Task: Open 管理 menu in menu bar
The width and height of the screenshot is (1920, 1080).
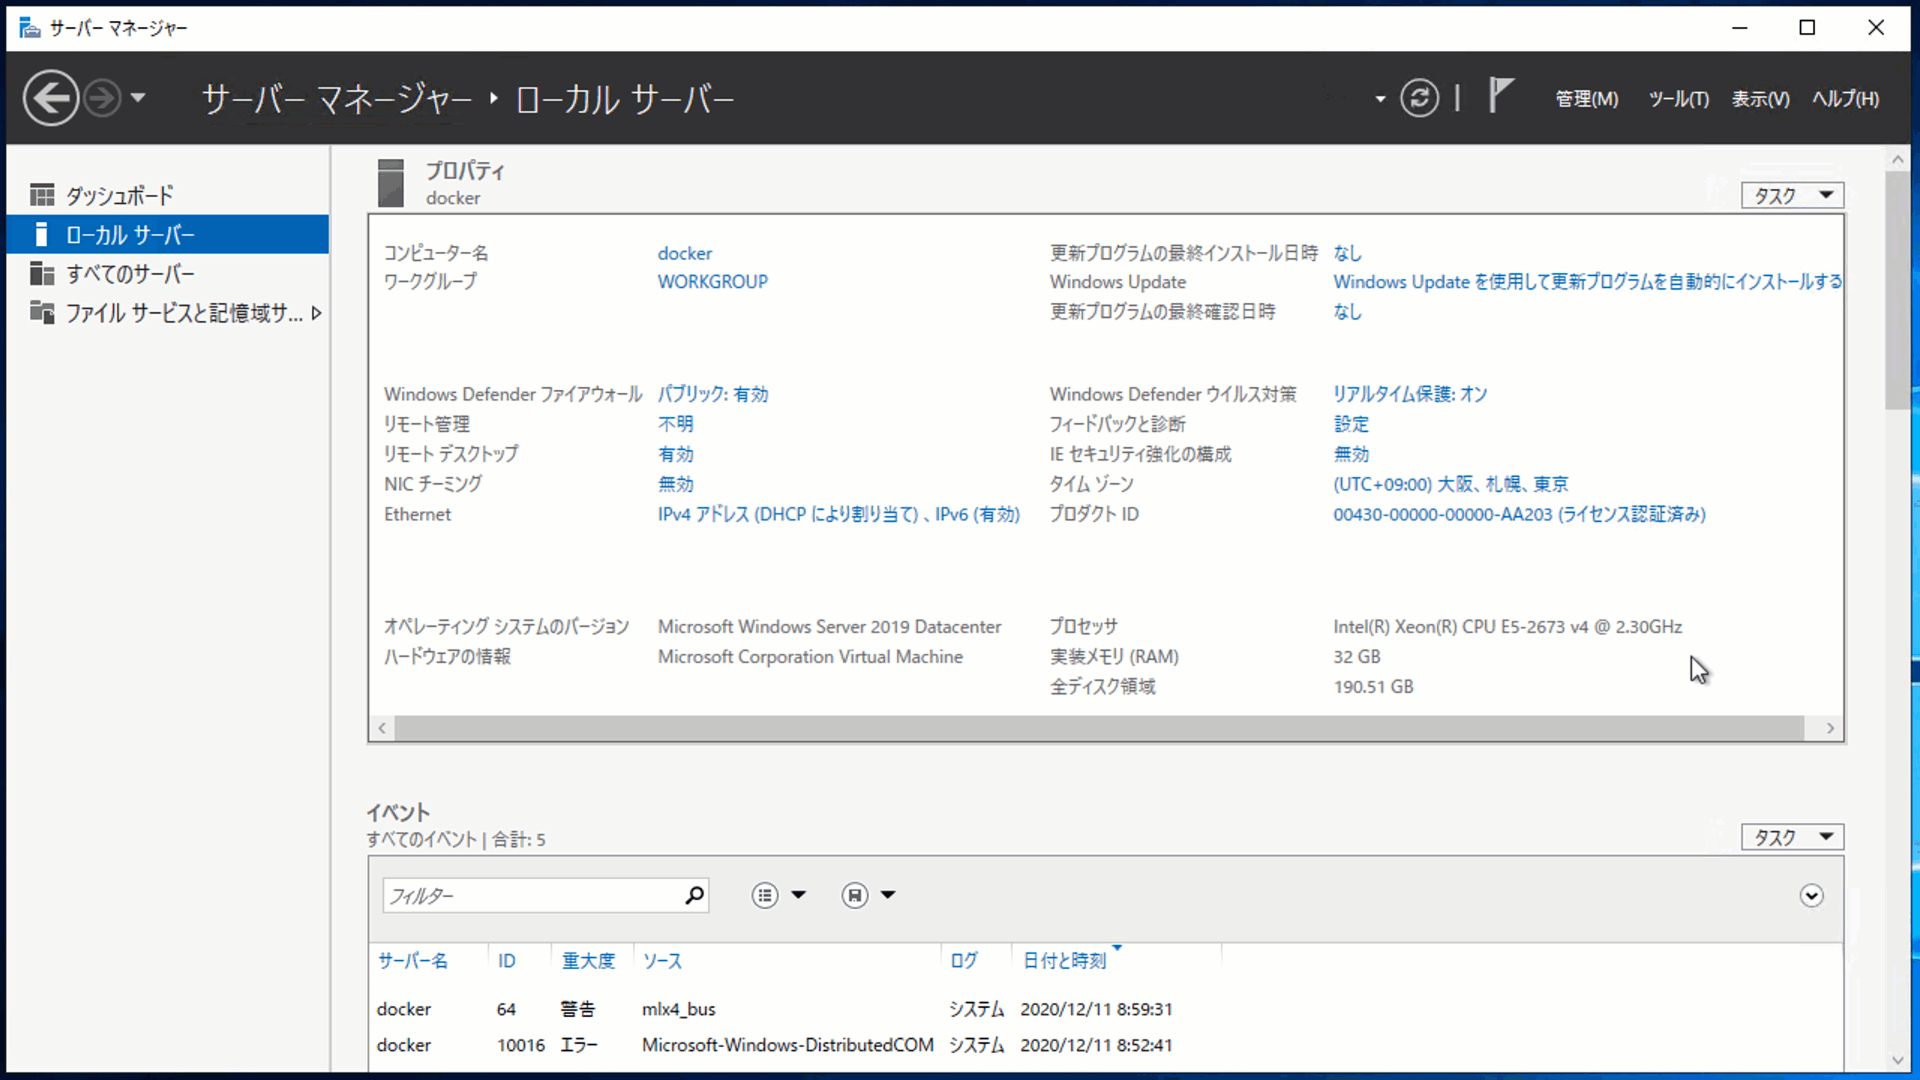Action: 1586,99
